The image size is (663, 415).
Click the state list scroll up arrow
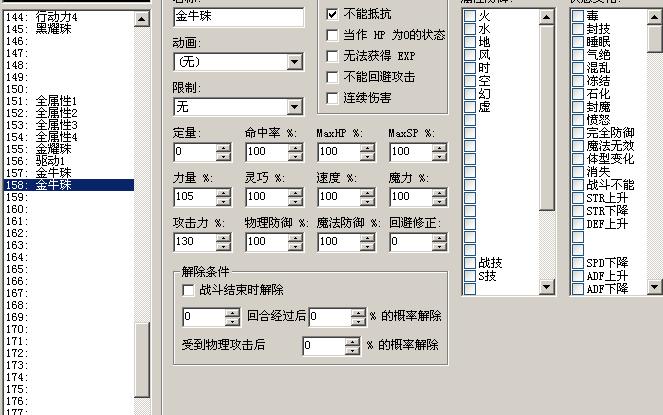[x=142, y=19]
